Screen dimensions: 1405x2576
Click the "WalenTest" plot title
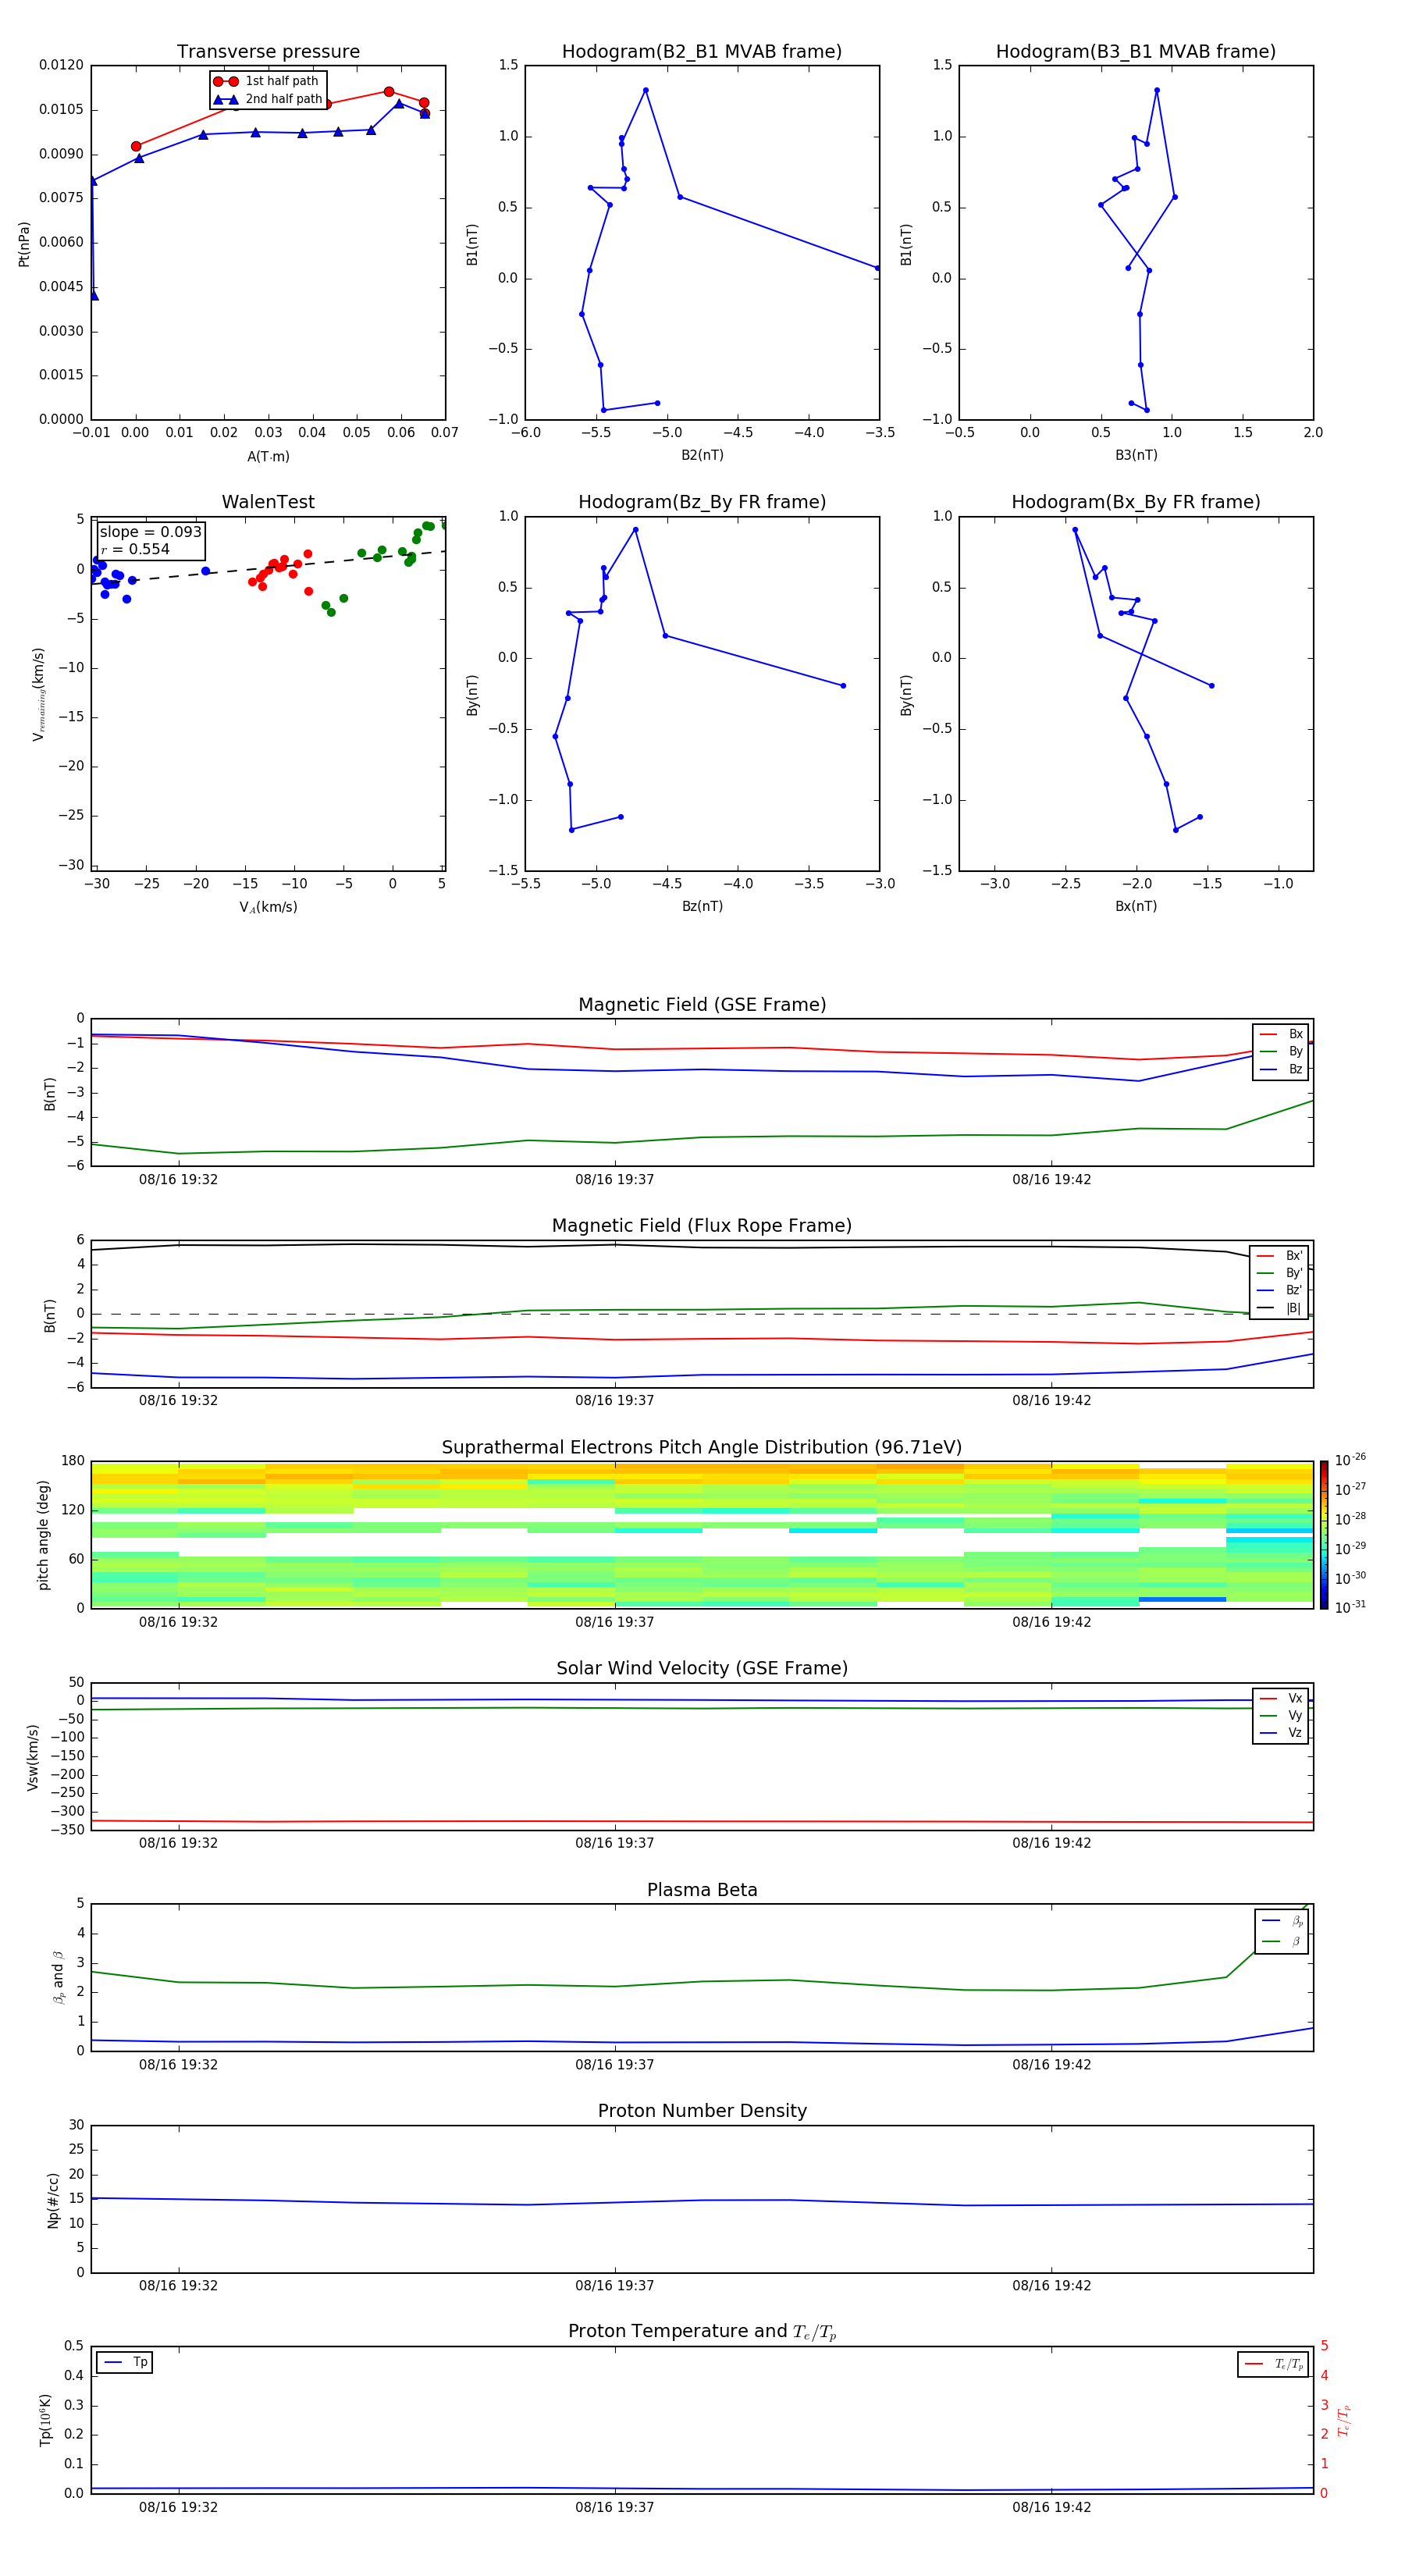[268, 502]
